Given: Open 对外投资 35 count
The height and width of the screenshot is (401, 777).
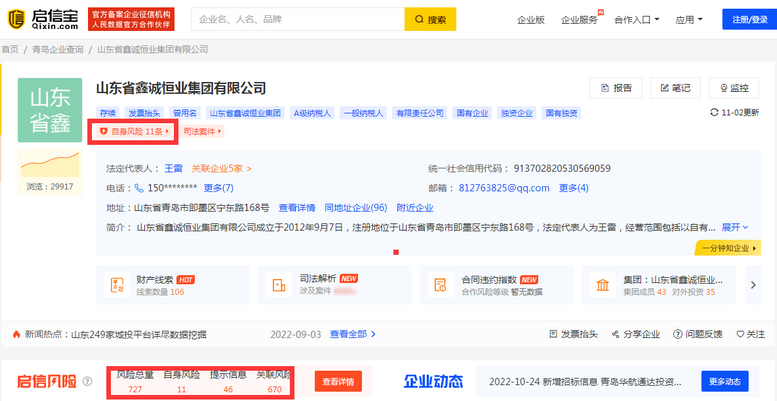Looking at the screenshot, I should coord(710,292).
